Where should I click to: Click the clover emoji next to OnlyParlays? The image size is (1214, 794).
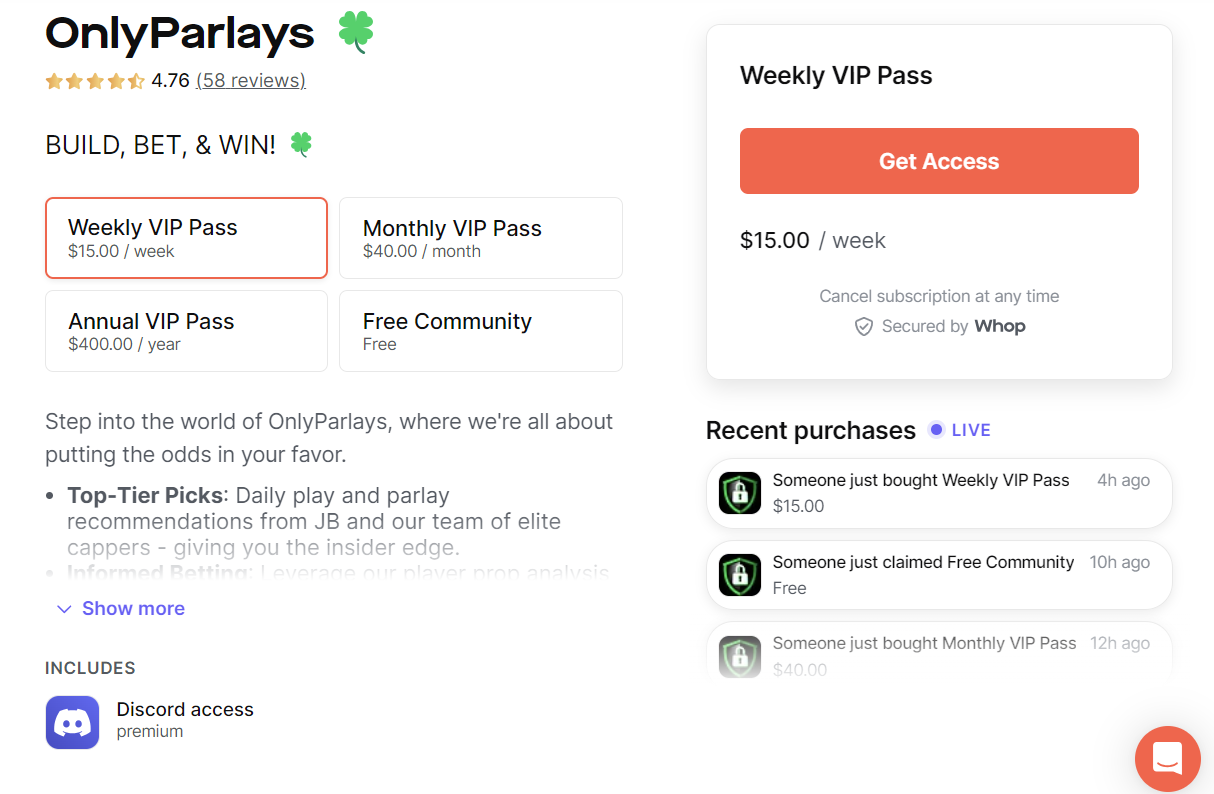[356, 32]
